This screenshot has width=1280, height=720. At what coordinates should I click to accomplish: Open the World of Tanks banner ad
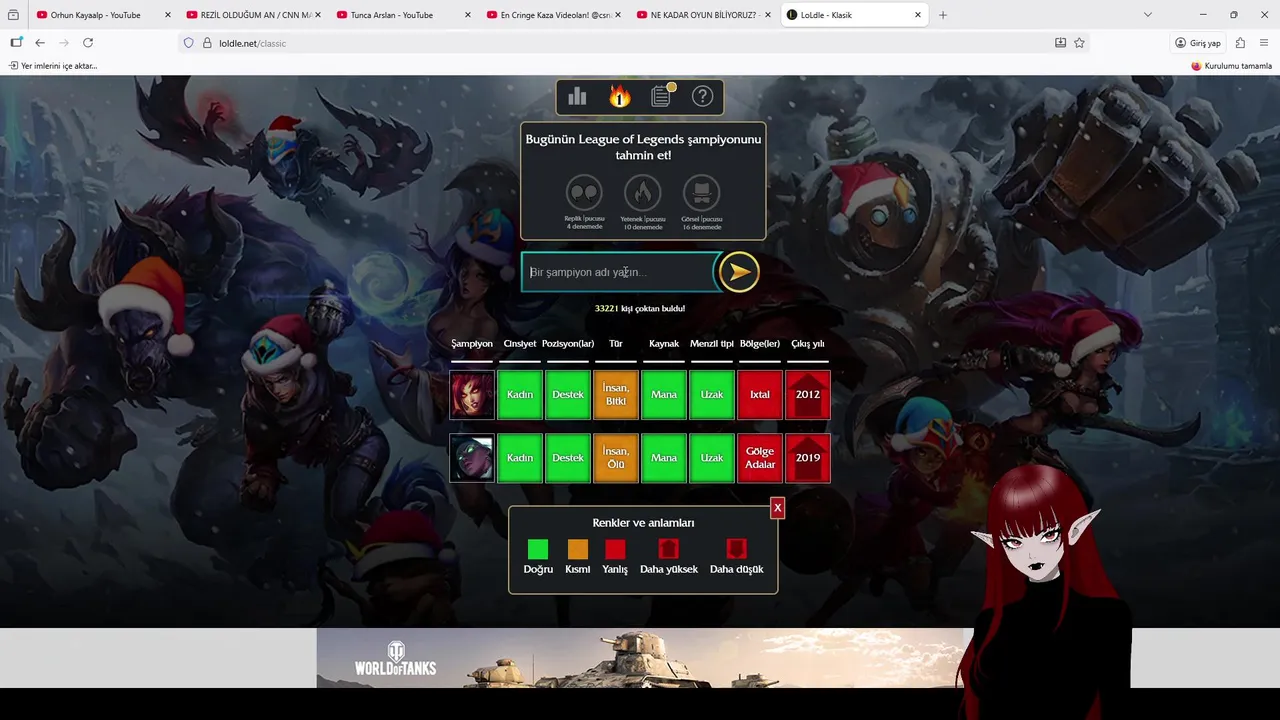640,658
